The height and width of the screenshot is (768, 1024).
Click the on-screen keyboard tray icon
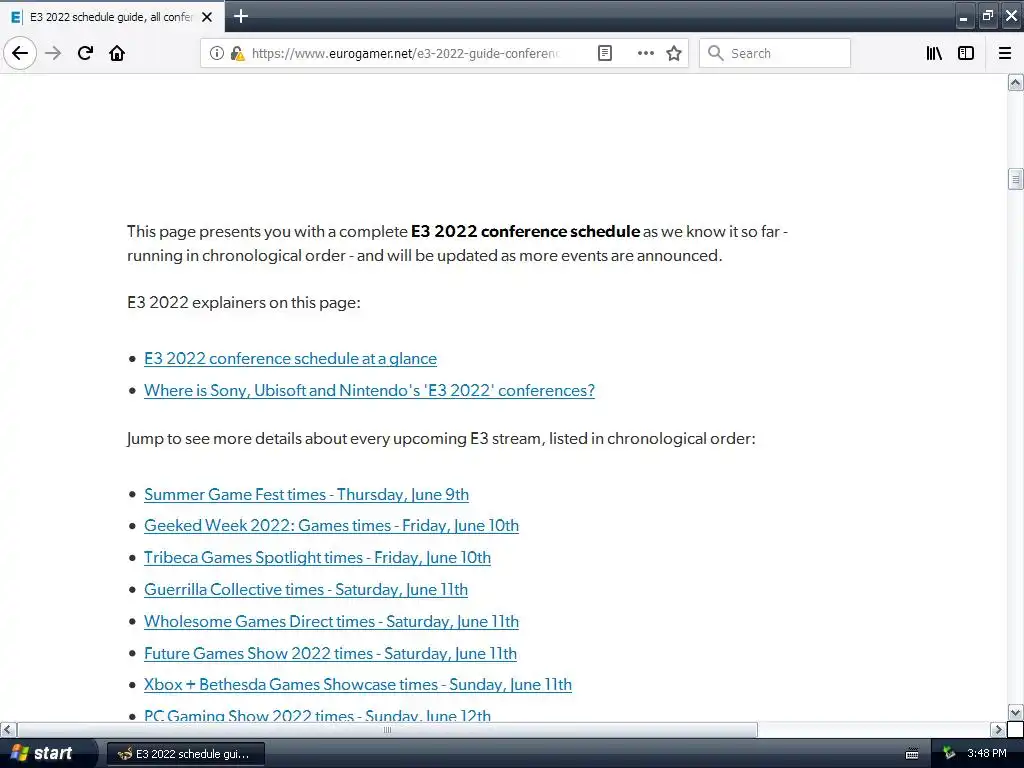point(912,754)
